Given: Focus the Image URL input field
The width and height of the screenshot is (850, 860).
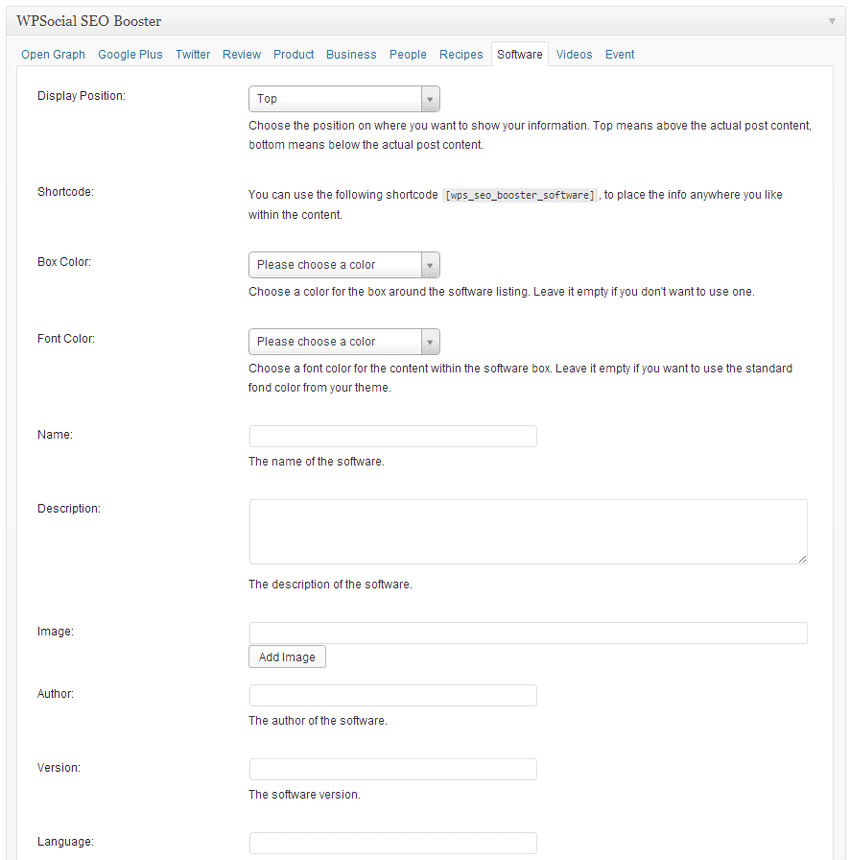Looking at the screenshot, I should (x=527, y=633).
